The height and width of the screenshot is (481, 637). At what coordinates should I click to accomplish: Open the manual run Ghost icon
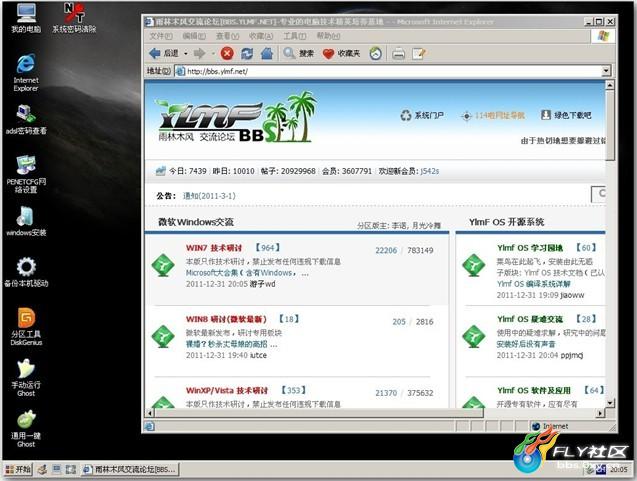[x=26, y=378]
